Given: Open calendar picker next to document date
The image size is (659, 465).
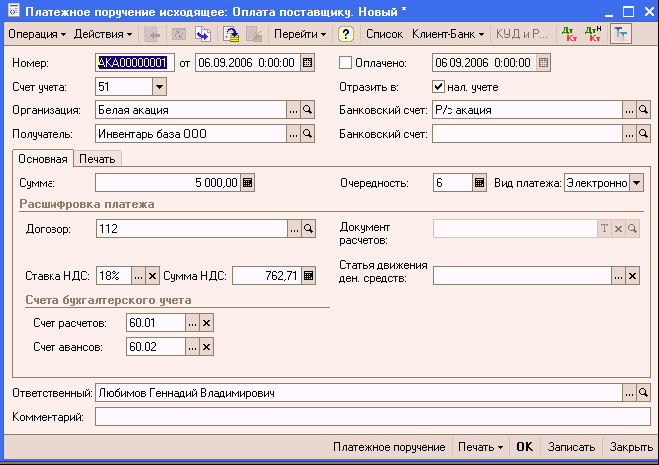Looking at the screenshot, I should [292, 63].
